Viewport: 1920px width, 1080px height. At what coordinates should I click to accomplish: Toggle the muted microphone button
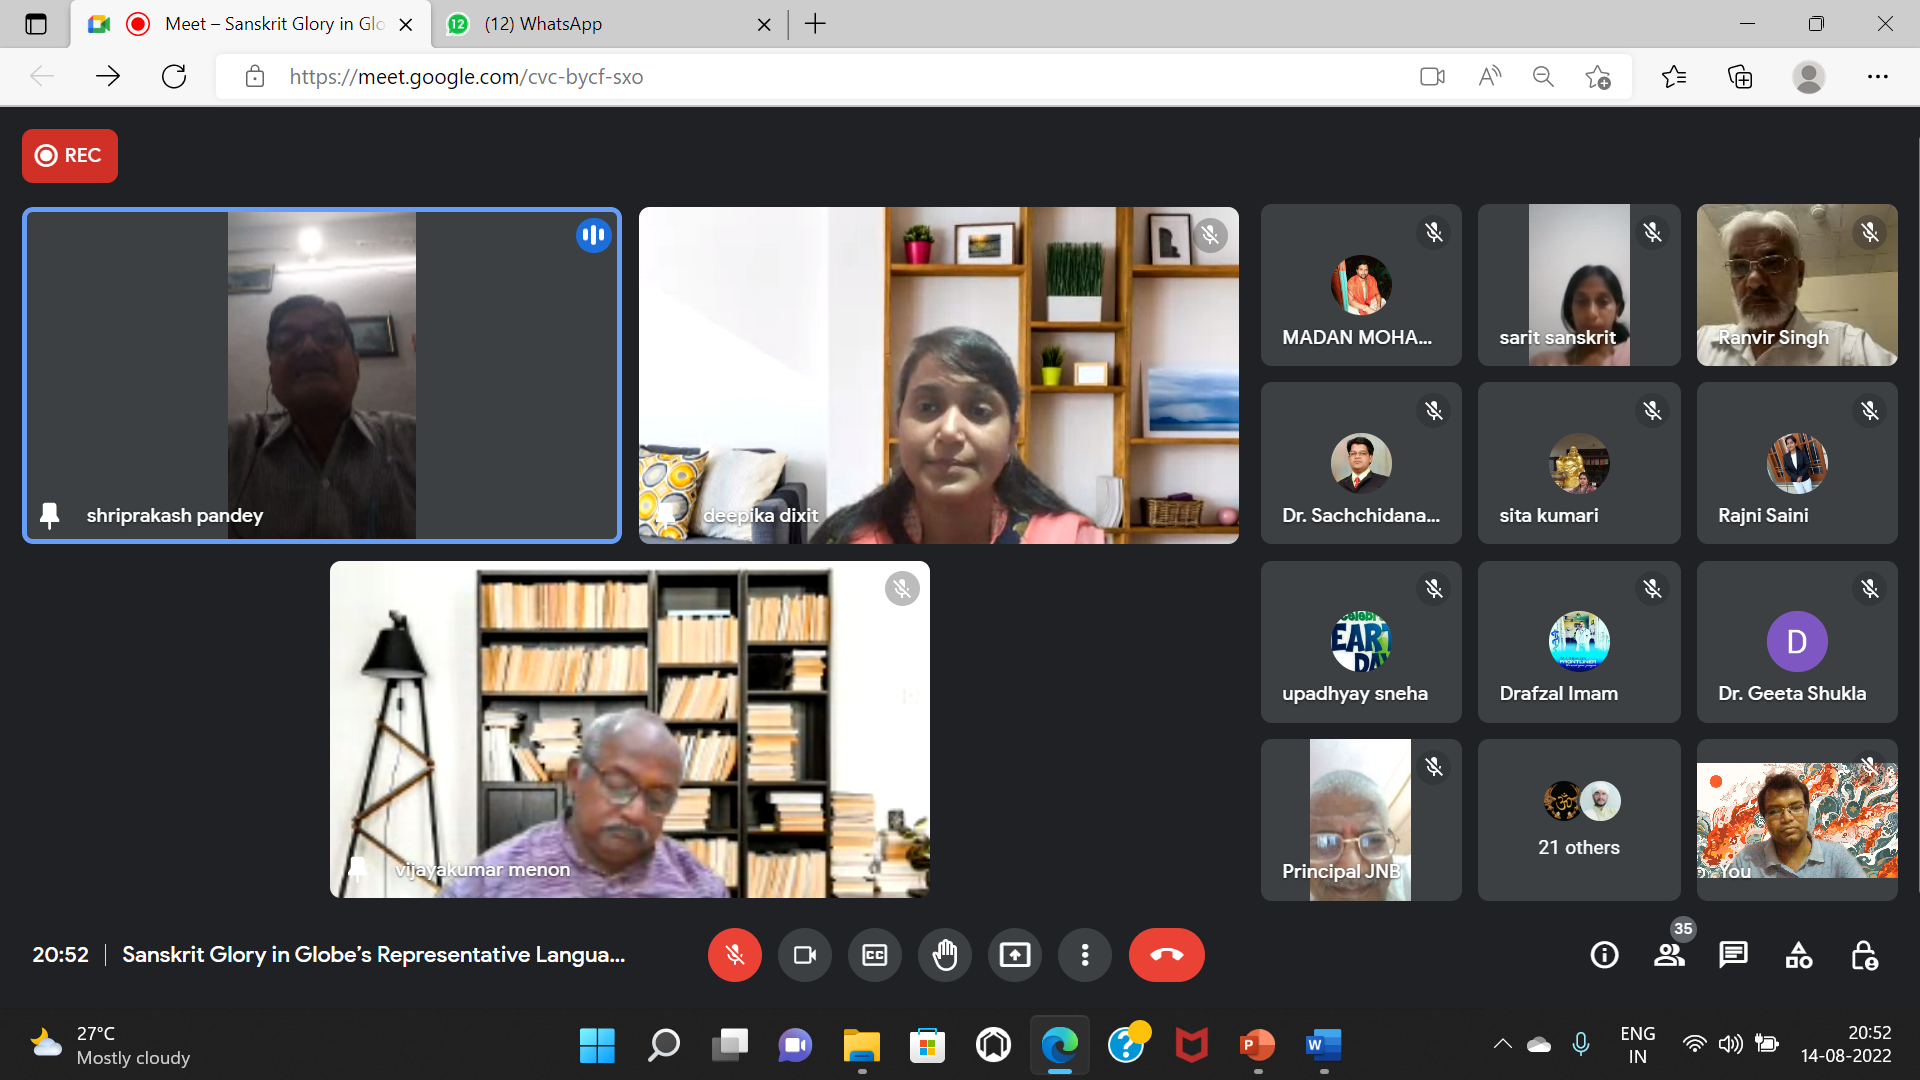[734, 955]
